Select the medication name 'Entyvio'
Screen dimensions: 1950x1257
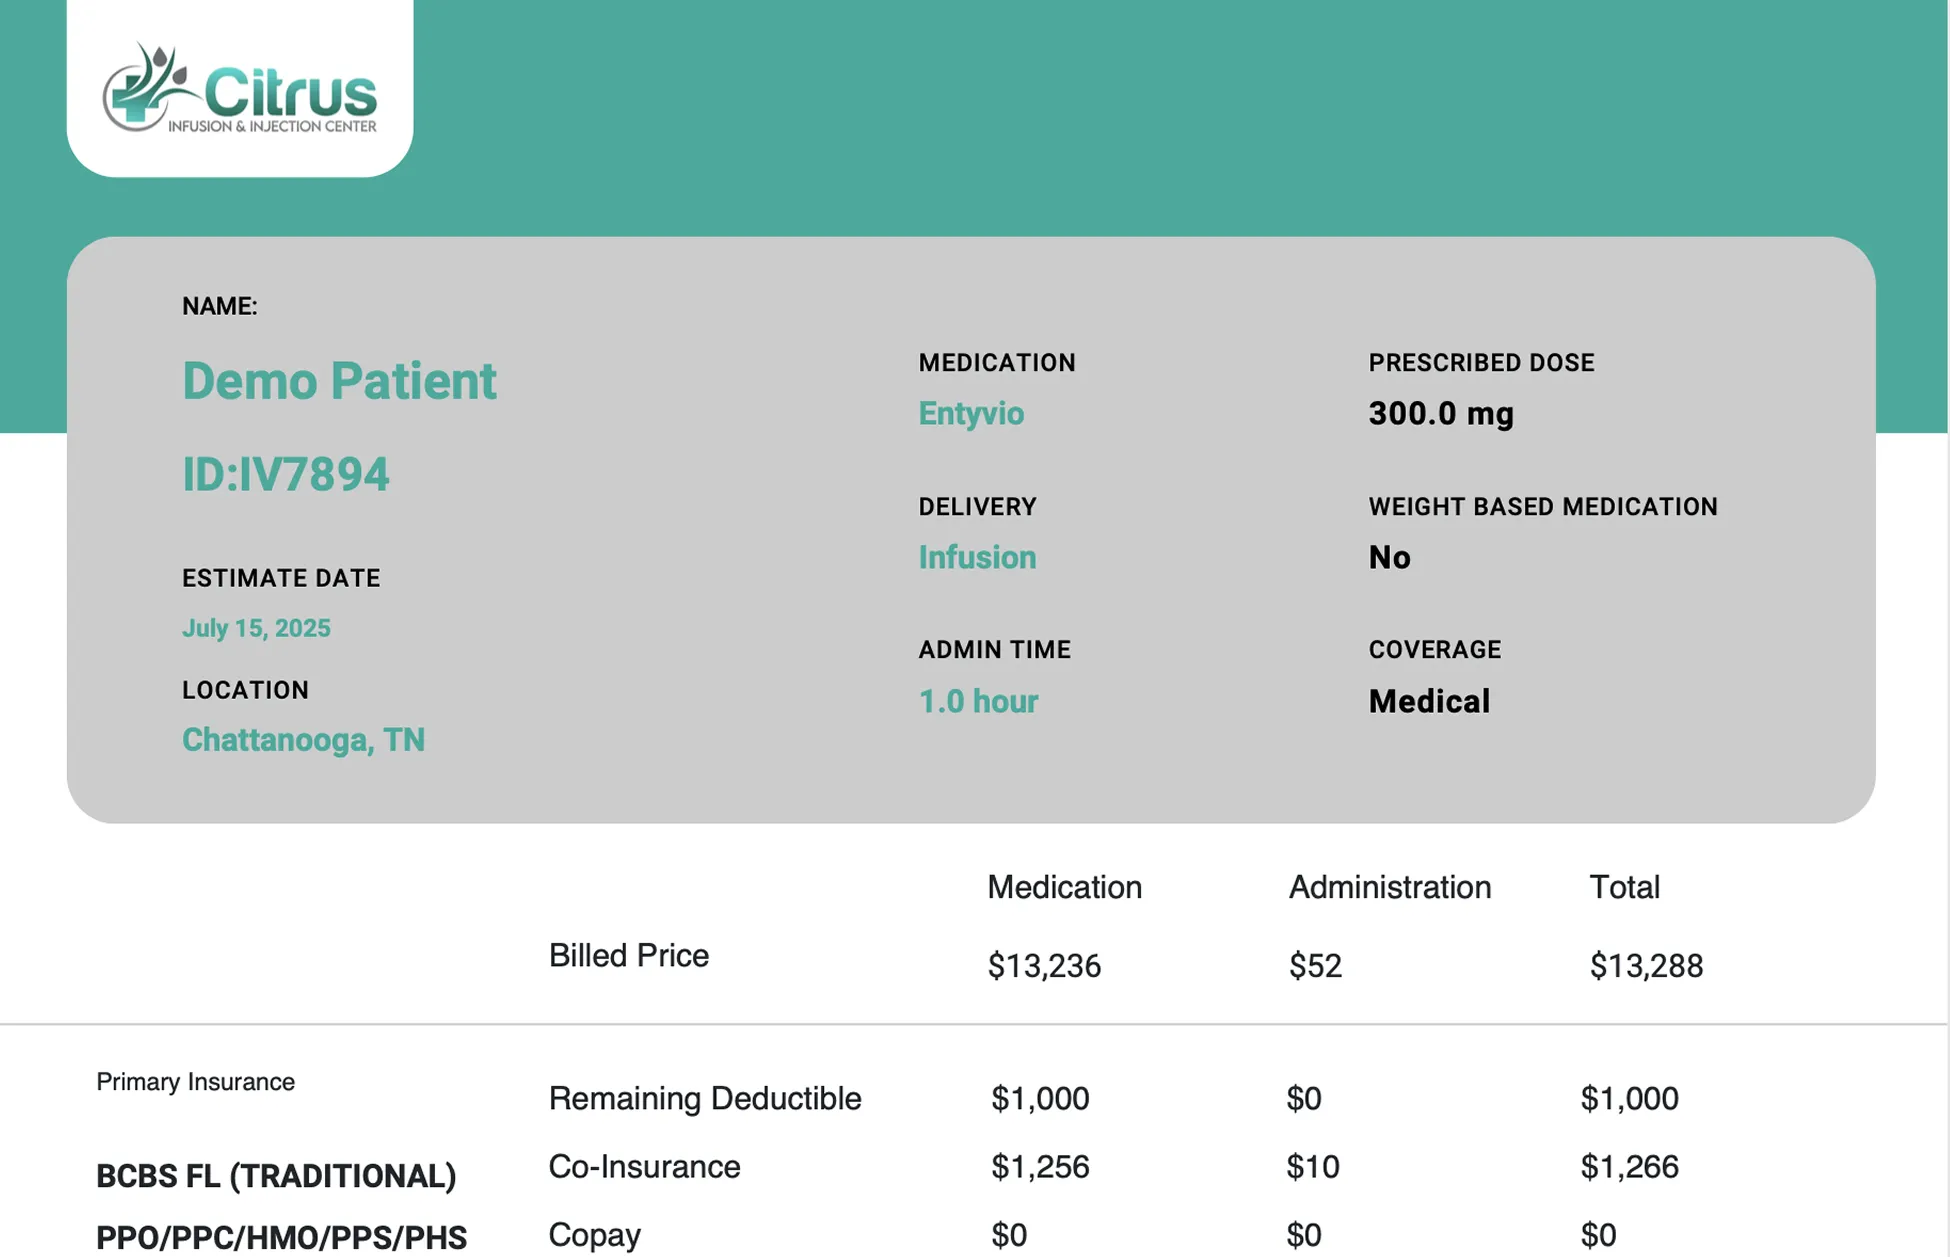tap(971, 413)
